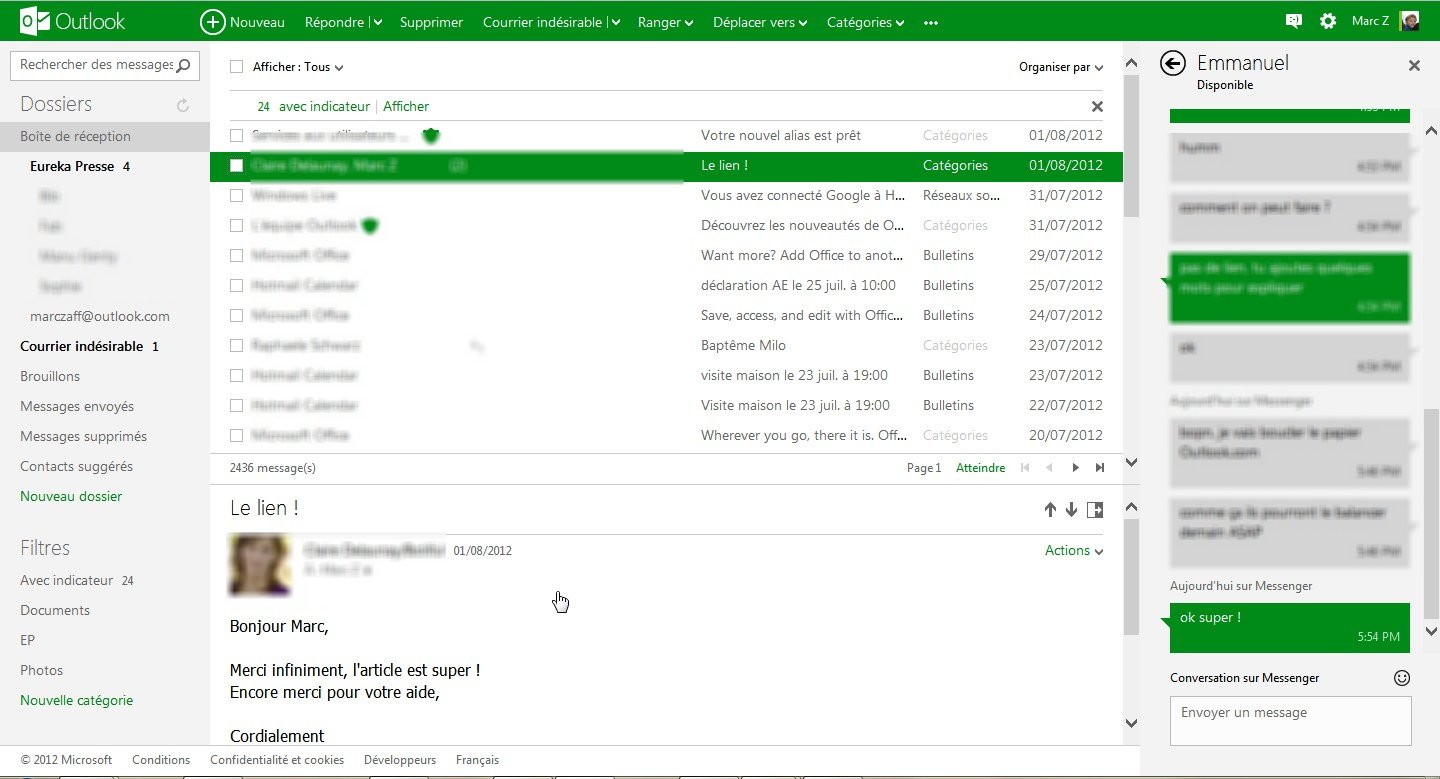Click the settings gear icon

click(1328, 21)
